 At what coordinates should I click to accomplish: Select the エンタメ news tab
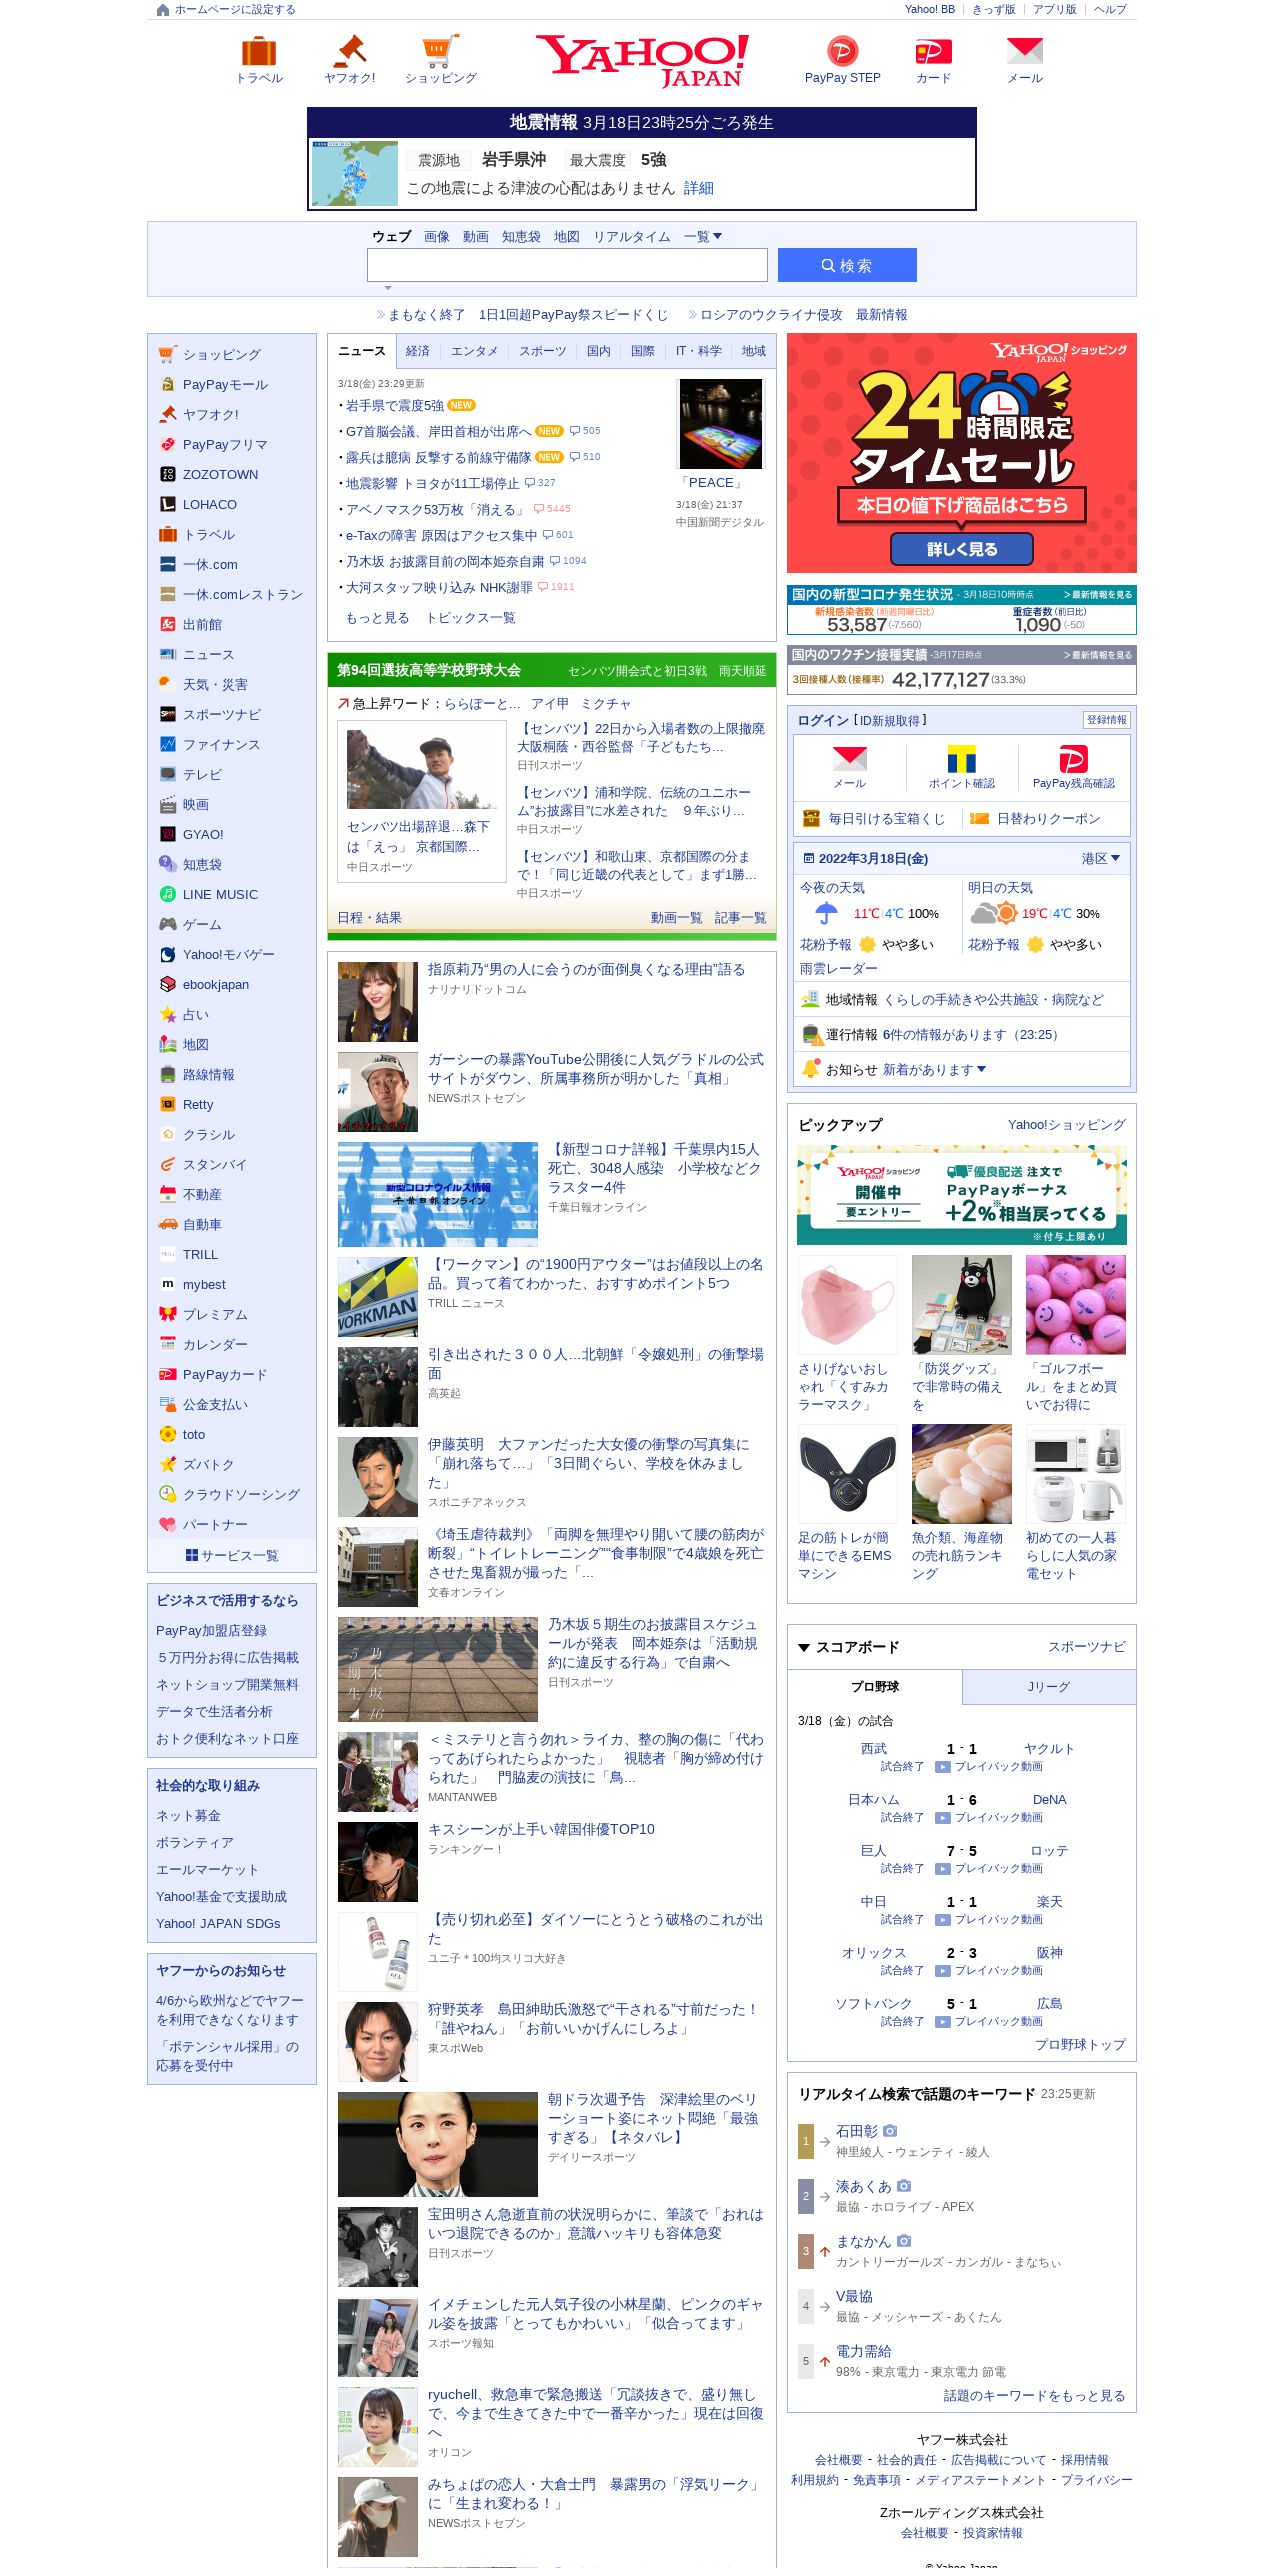[x=474, y=351]
